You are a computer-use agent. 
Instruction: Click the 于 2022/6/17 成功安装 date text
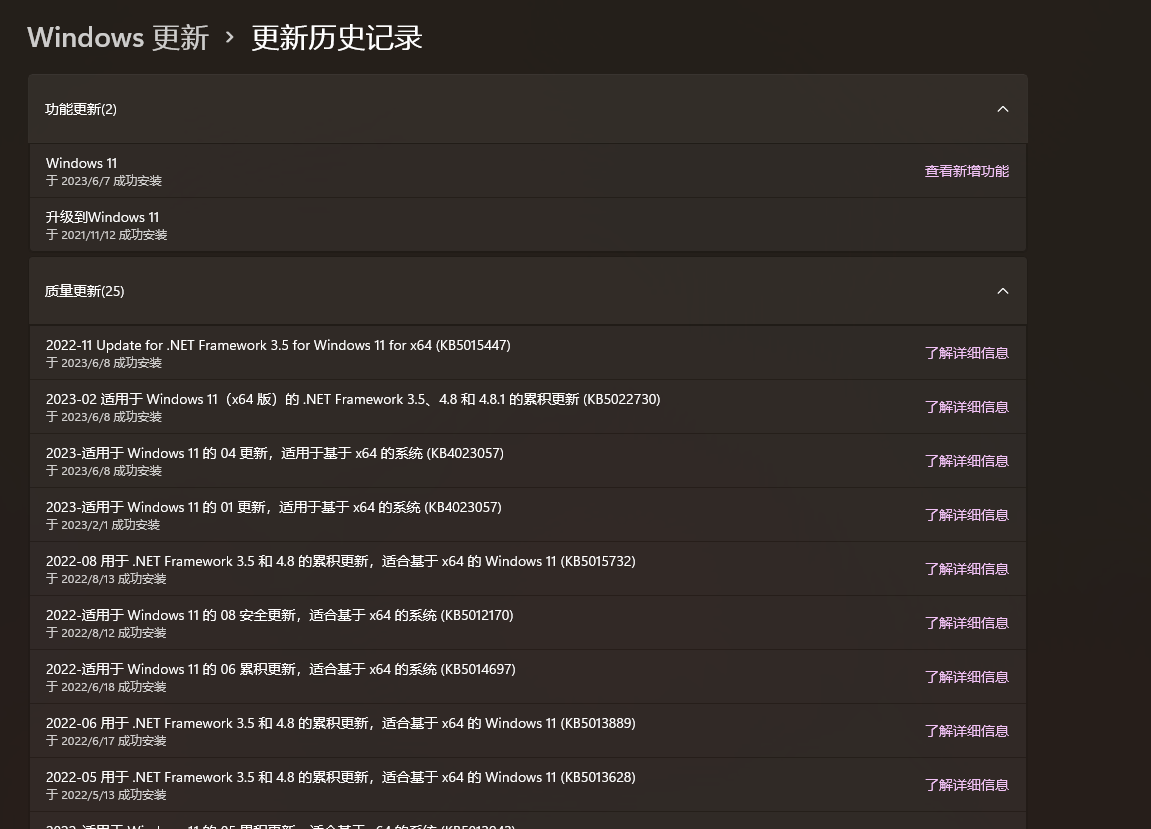click(x=106, y=741)
